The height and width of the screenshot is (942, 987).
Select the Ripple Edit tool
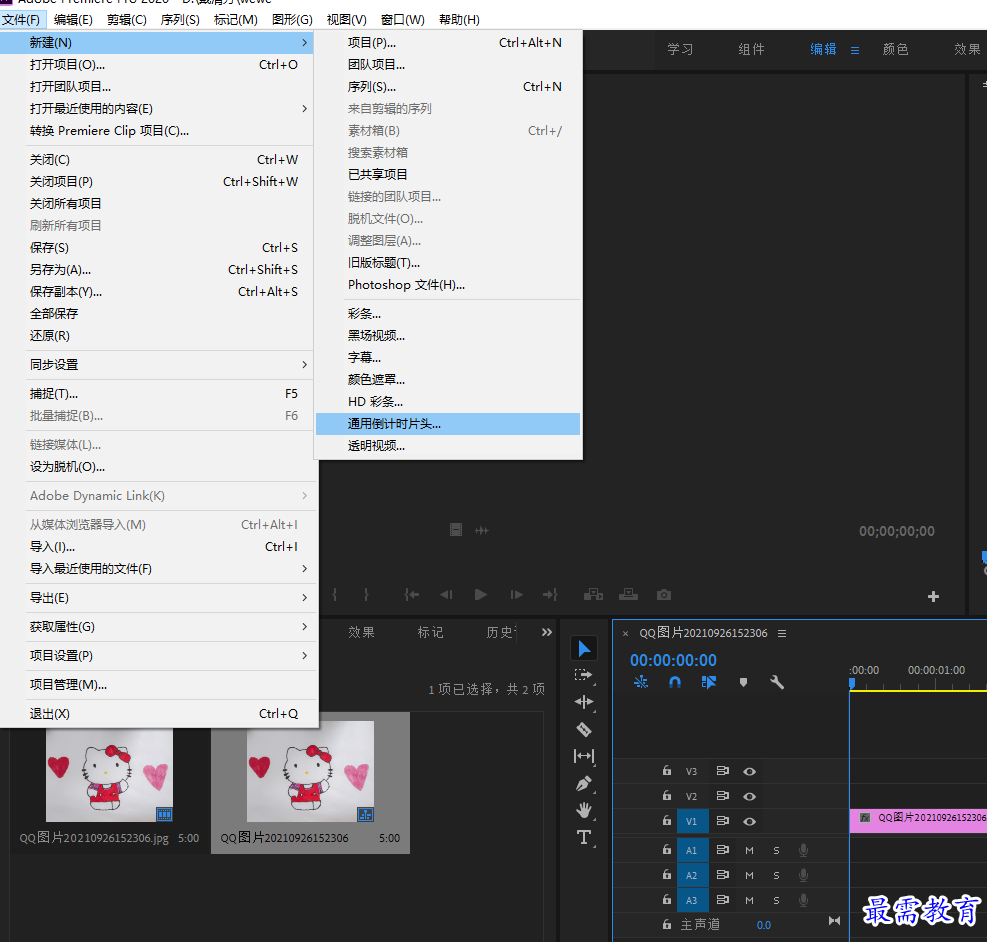pos(584,702)
